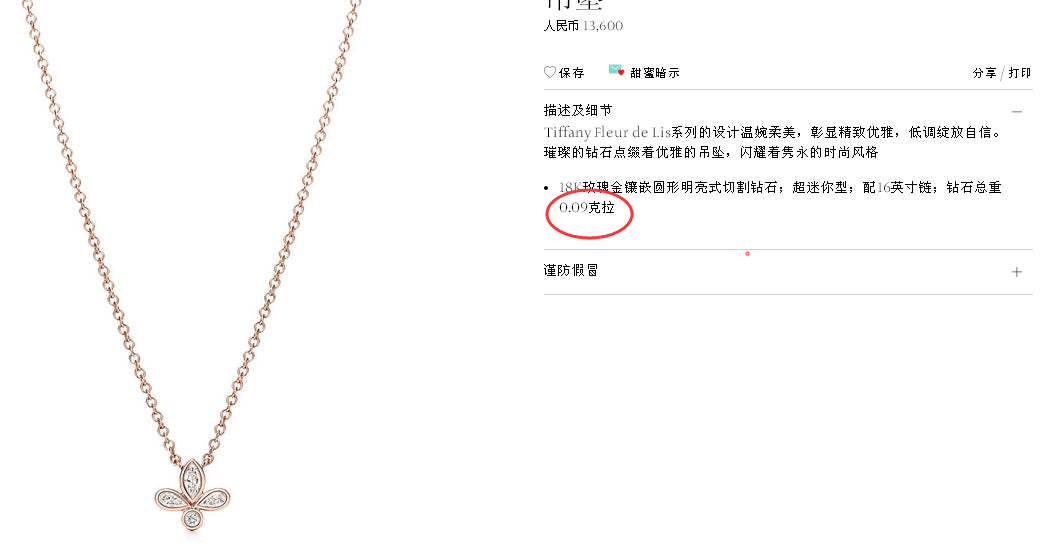Click the fleur de lis pendant image
This screenshot has height=557, width=1060.
pos(193,495)
